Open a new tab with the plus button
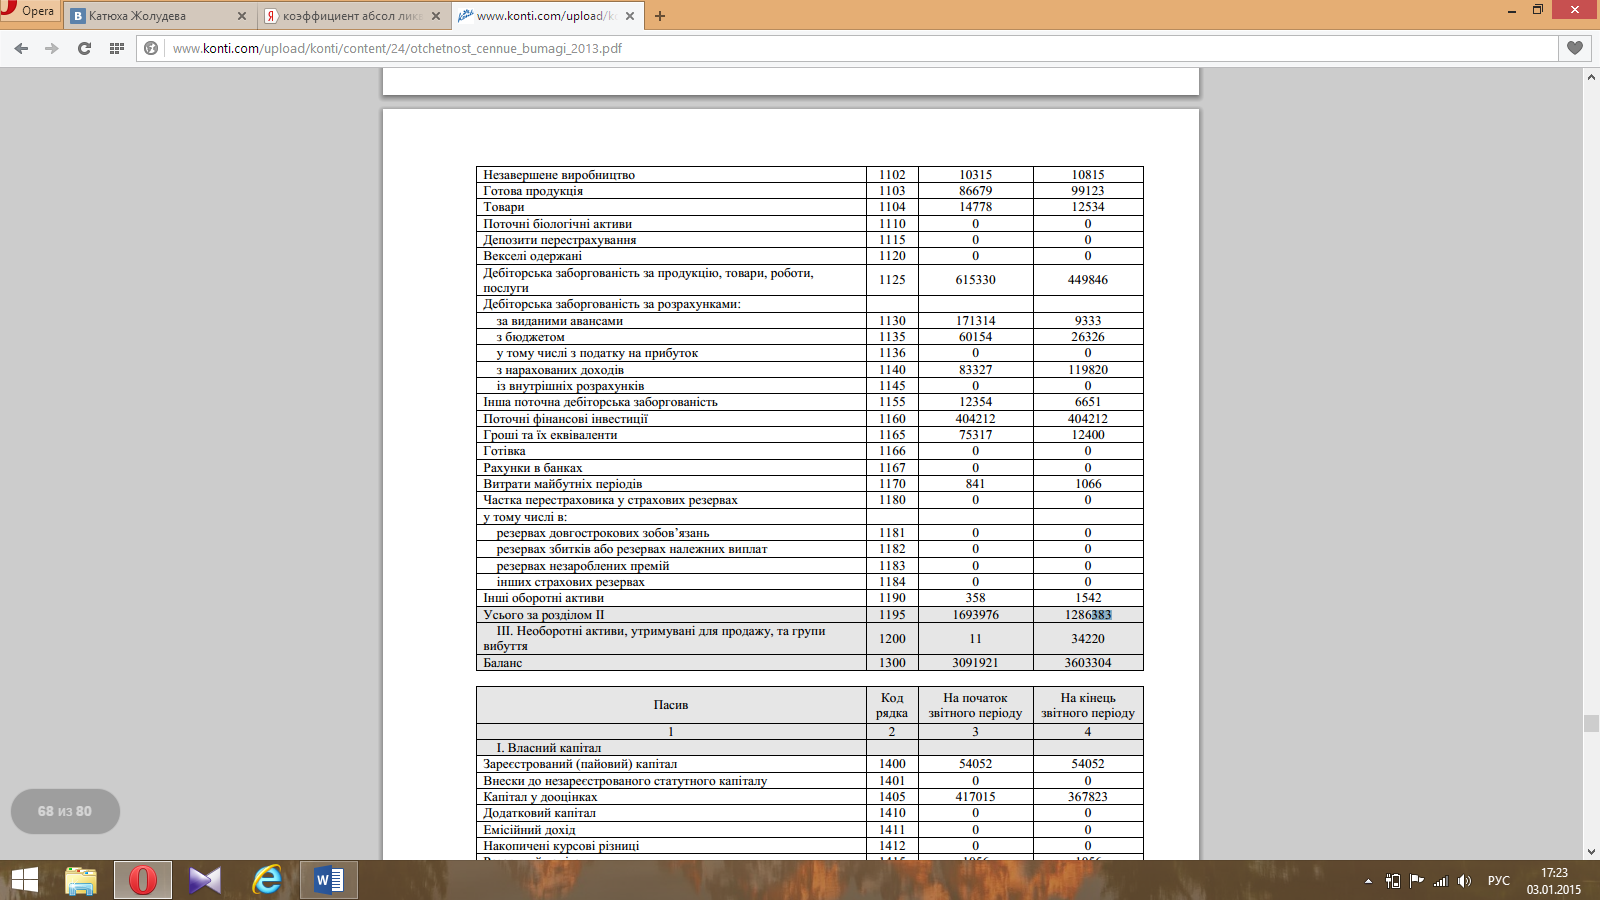This screenshot has height=900, width=1600. (x=659, y=16)
